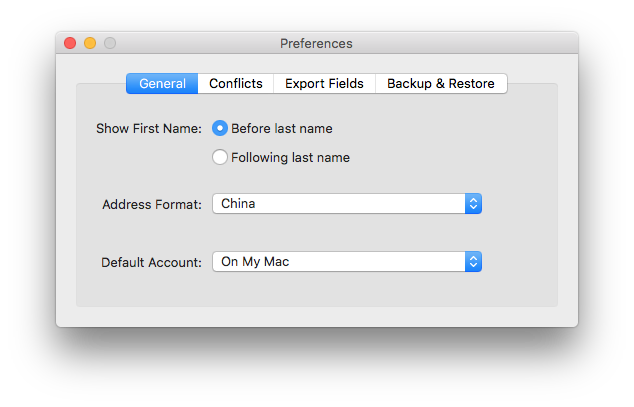Click the "Address Format:" label

tap(152, 204)
